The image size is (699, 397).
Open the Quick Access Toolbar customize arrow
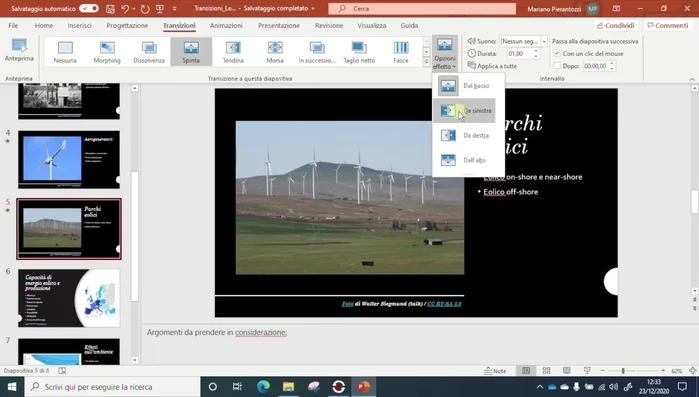tap(174, 8)
